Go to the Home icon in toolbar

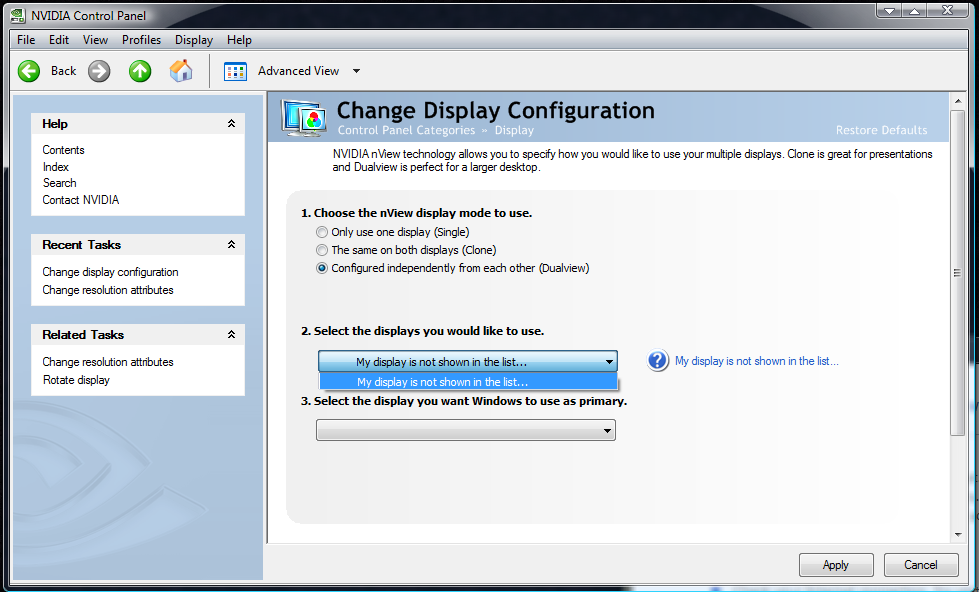(x=181, y=71)
